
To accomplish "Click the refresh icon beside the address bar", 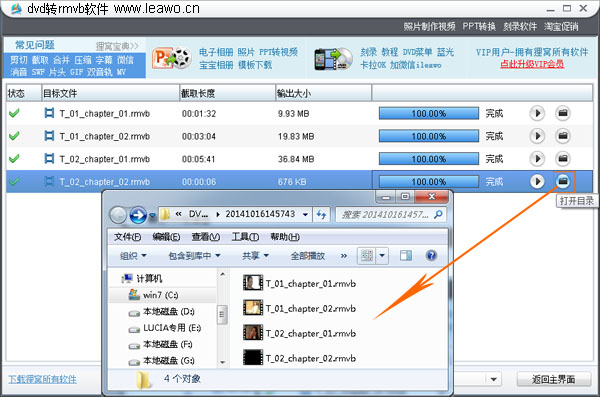I will coord(321,215).
